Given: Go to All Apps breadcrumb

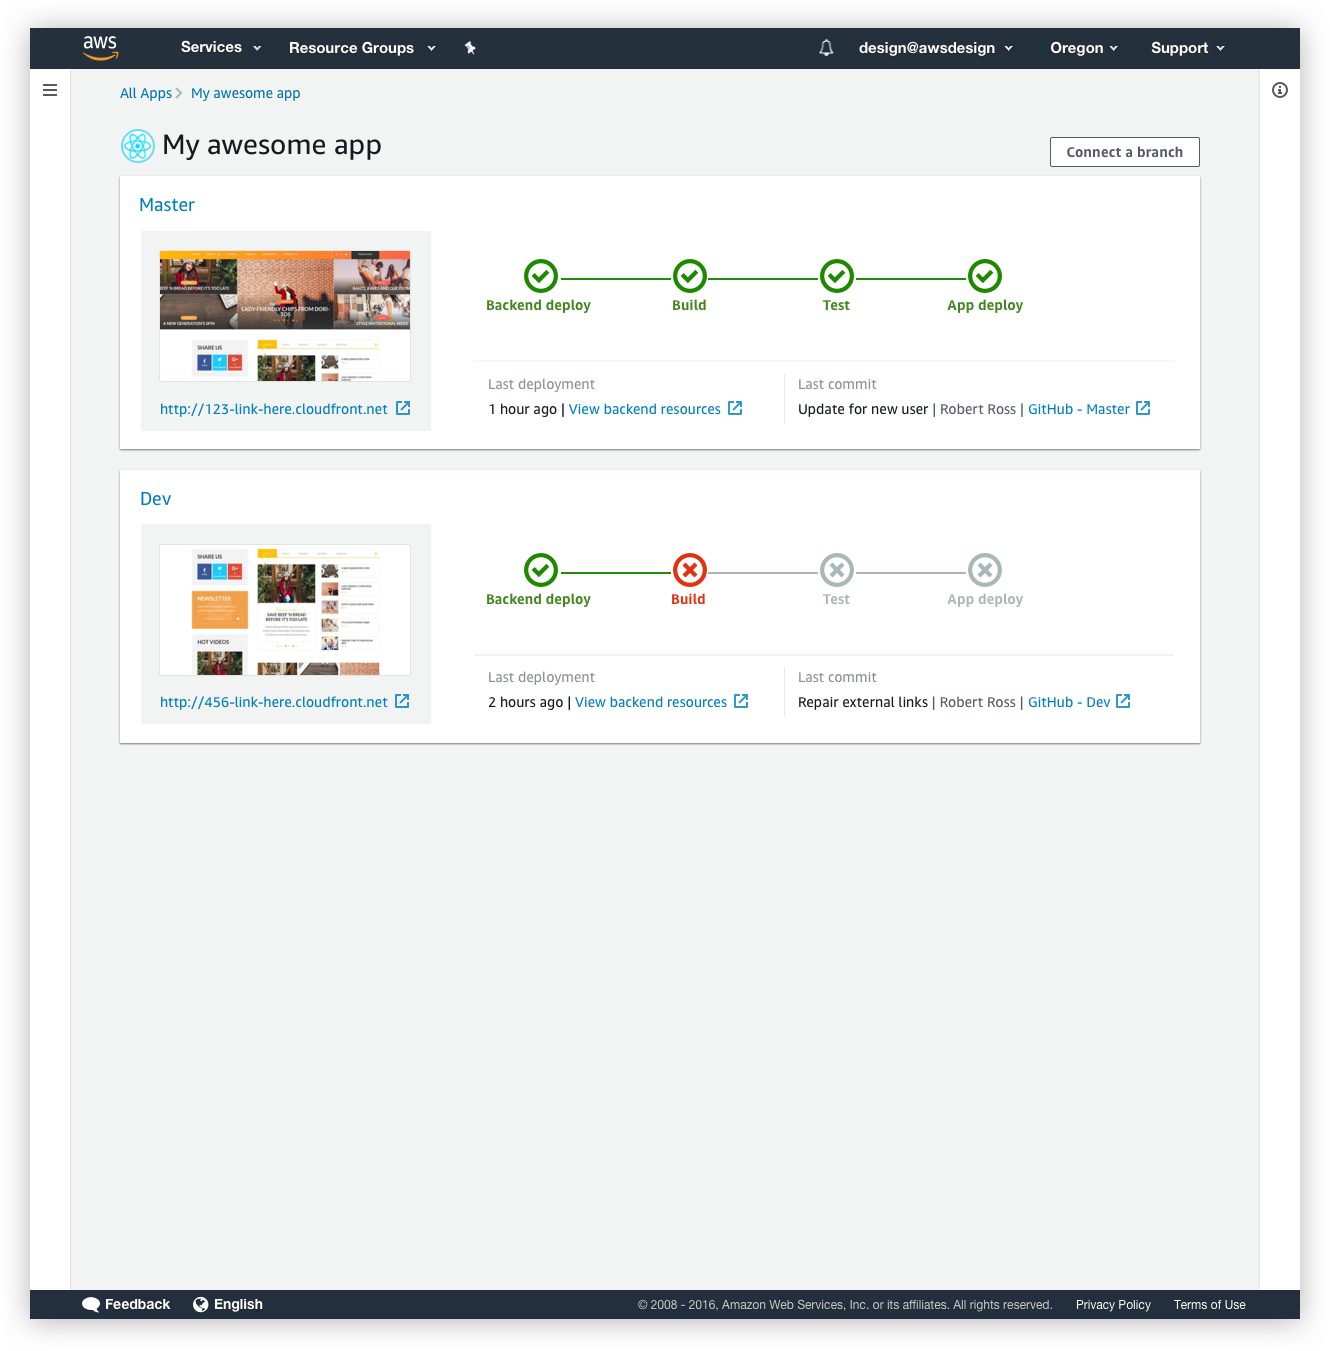Looking at the screenshot, I should point(146,93).
